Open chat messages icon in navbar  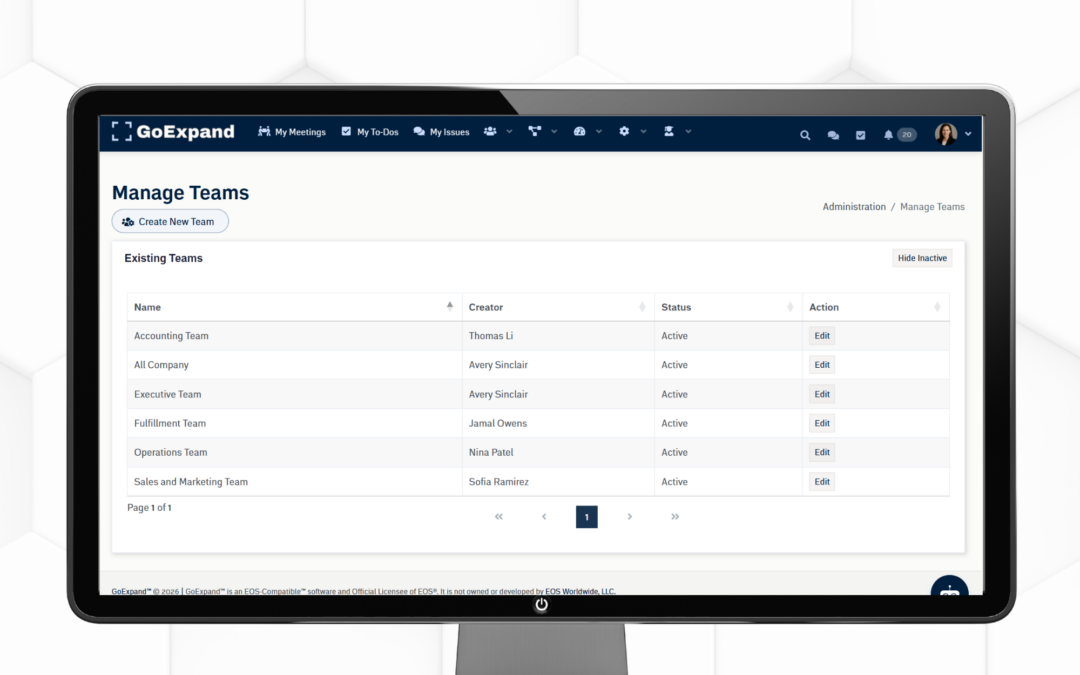833,133
